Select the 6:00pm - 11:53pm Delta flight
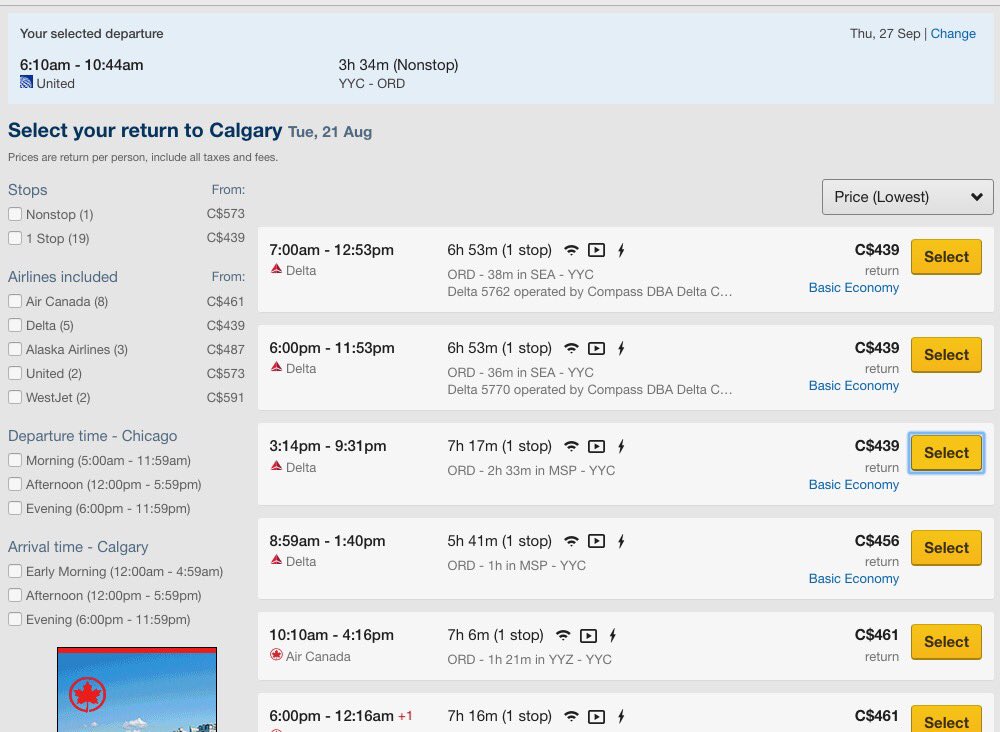Viewport: 1000px width, 732px height. click(946, 355)
